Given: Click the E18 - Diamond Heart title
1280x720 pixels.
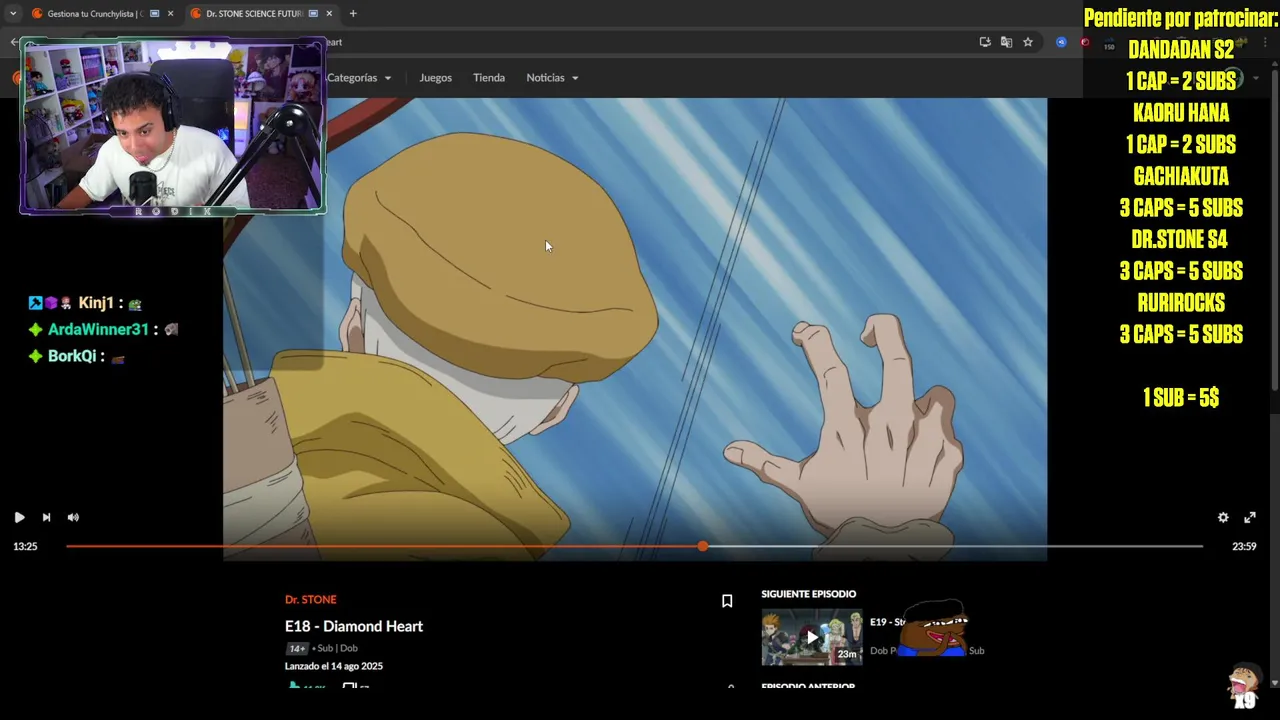Looking at the screenshot, I should (354, 626).
